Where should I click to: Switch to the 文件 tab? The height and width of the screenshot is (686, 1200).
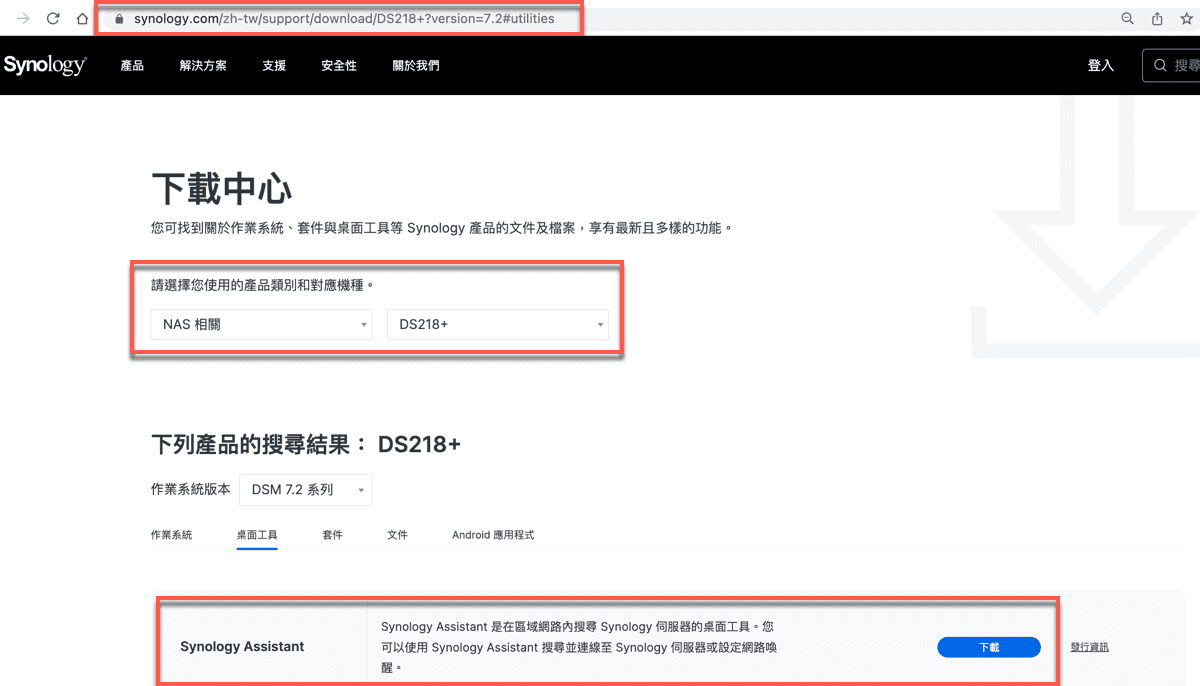tap(397, 535)
